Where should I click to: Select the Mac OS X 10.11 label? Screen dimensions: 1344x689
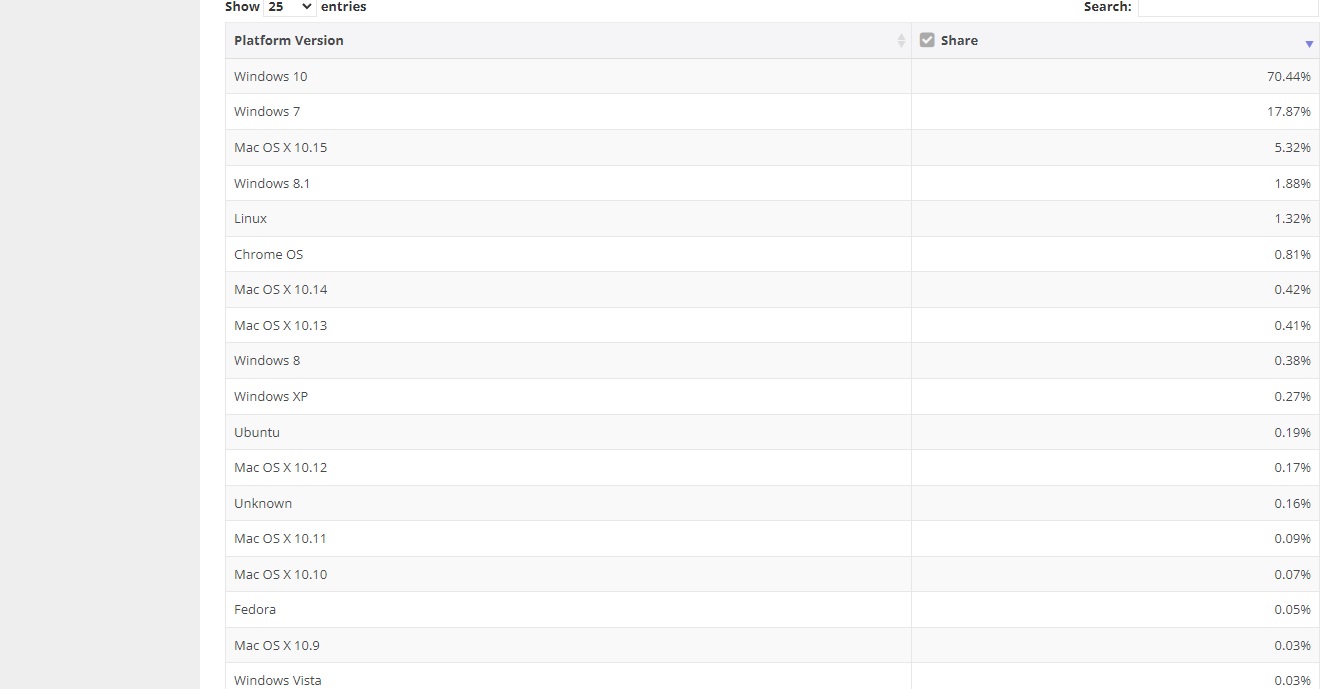[x=281, y=538]
